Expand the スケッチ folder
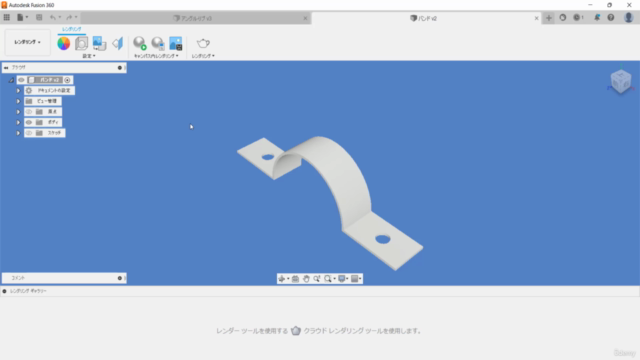Screen dimensions: 640x360 point(18,133)
